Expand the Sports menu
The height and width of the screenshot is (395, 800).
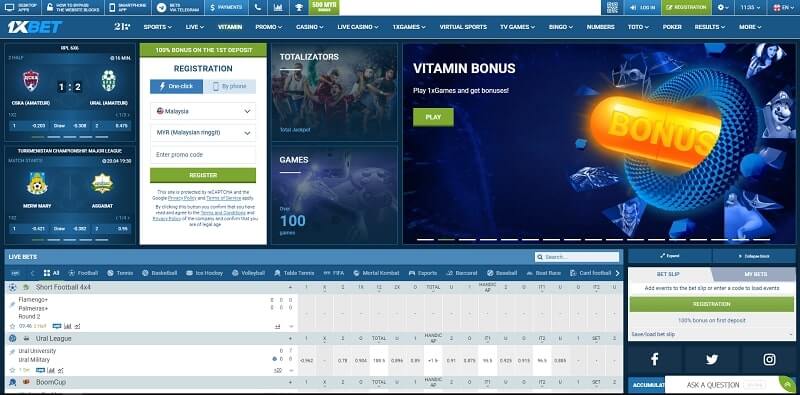(x=157, y=27)
